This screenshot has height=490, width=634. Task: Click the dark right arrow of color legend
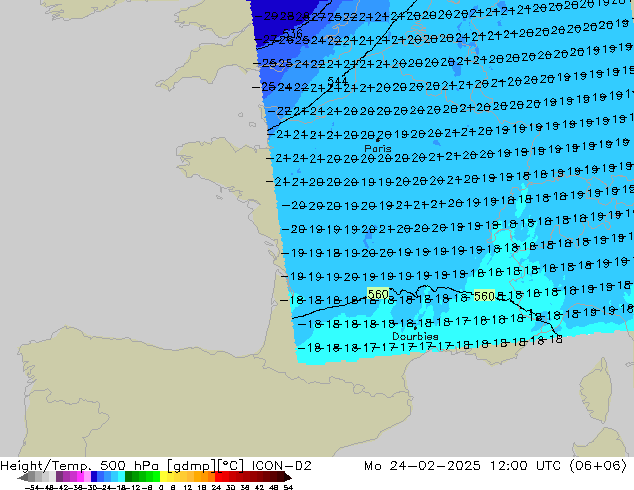(287, 477)
